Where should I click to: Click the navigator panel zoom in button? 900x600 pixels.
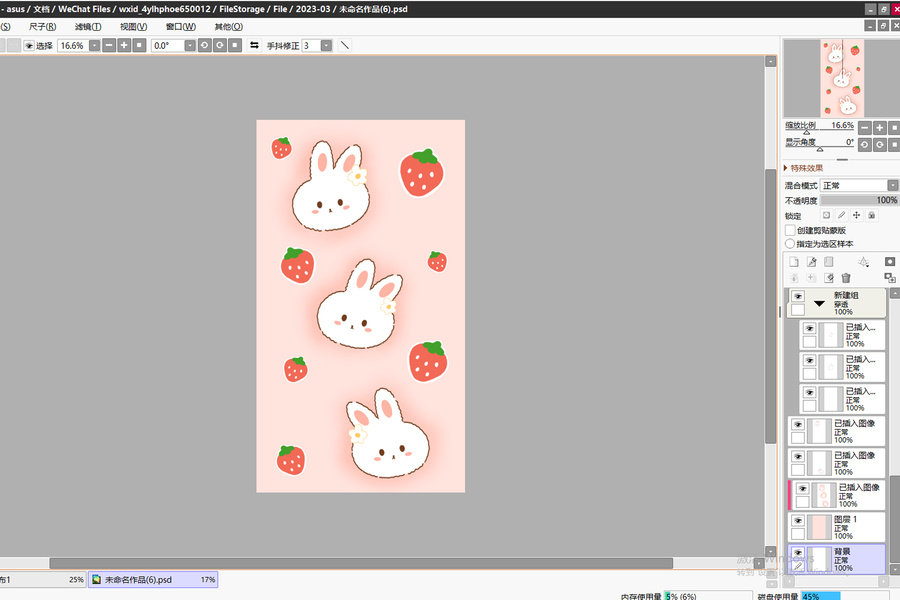(x=879, y=128)
